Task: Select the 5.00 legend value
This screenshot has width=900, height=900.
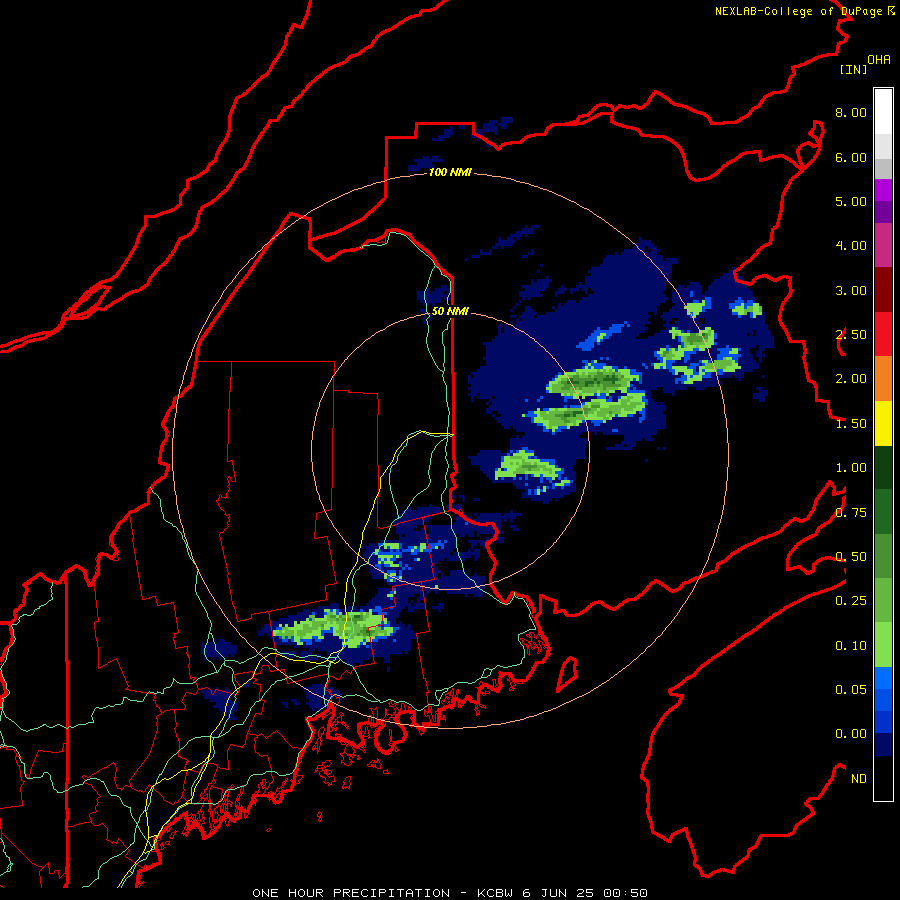Action: (851, 201)
